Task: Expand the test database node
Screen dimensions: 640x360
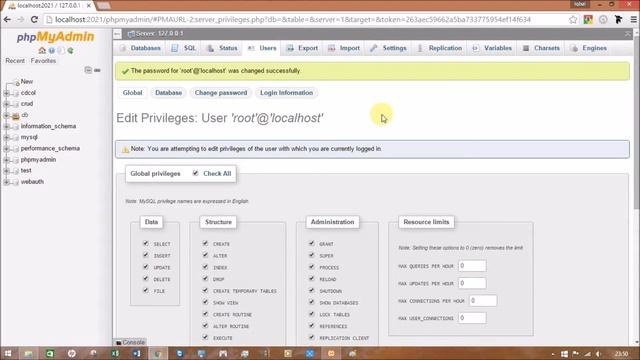Action: click(x=6, y=171)
